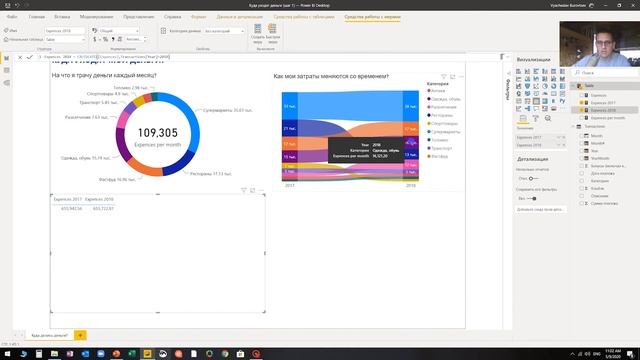Toggle the keep all filters switch

point(532,198)
